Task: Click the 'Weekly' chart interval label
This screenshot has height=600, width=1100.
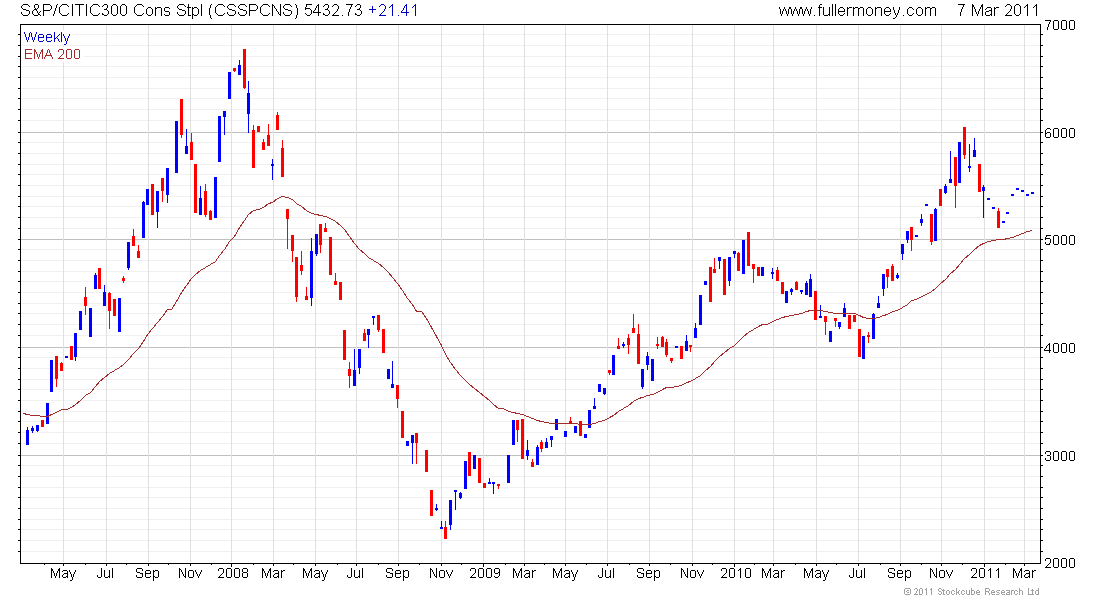Action: [47, 37]
